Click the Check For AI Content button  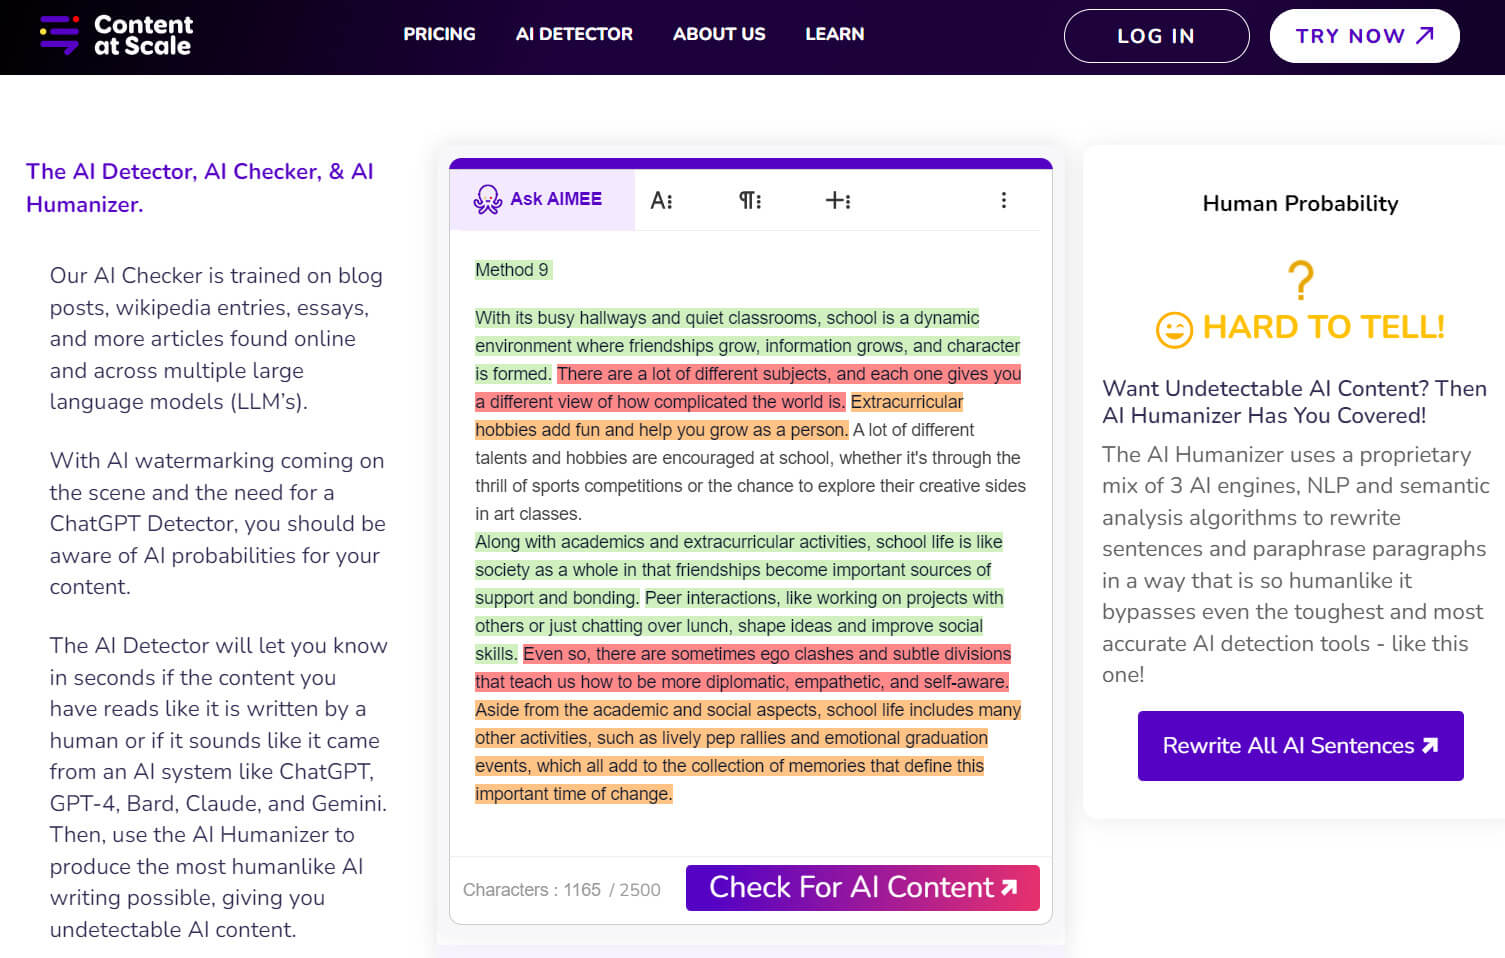[x=862, y=888]
